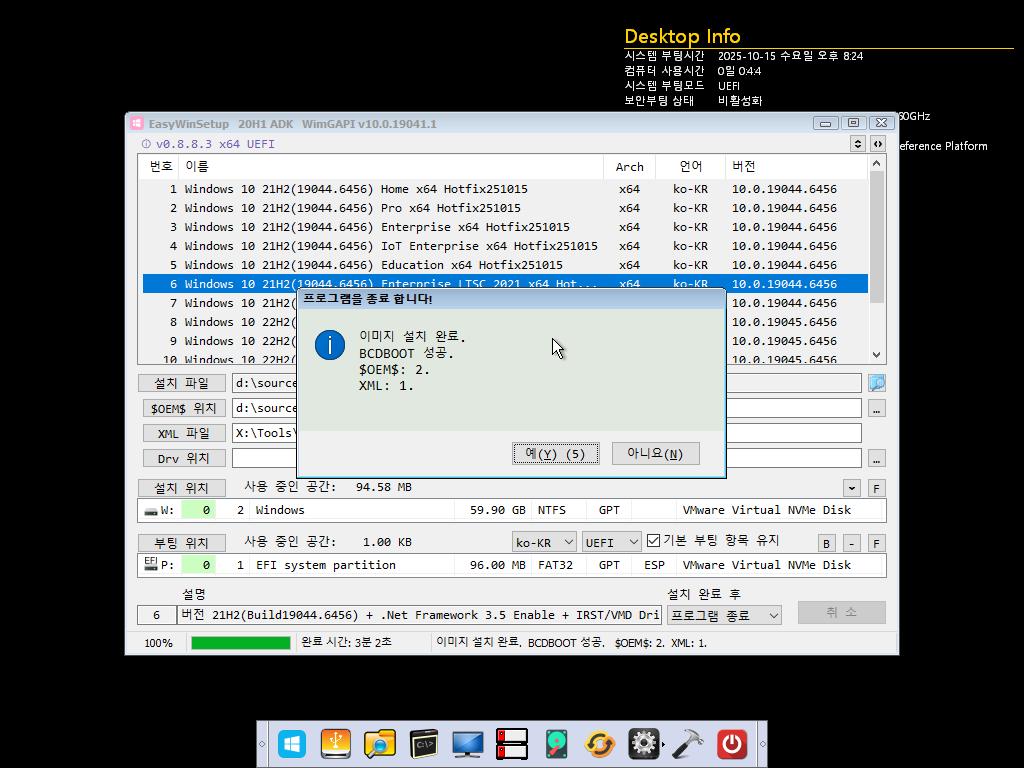Select row 5 Windows 10 Education x64
The image size is (1024, 768).
505,264
